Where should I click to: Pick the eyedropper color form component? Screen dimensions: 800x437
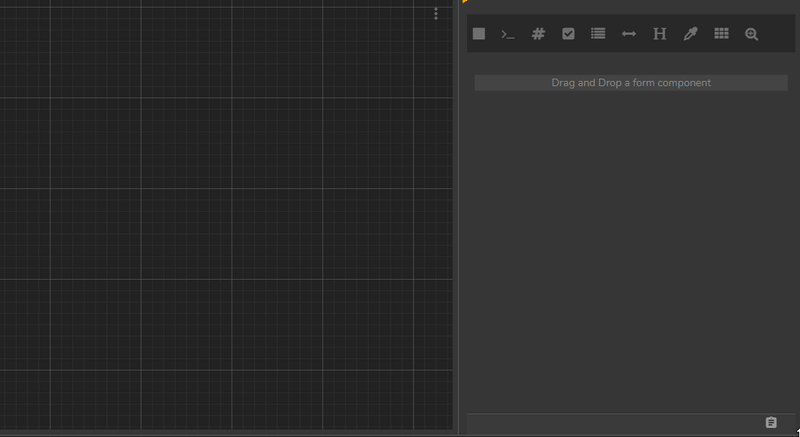click(x=690, y=34)
